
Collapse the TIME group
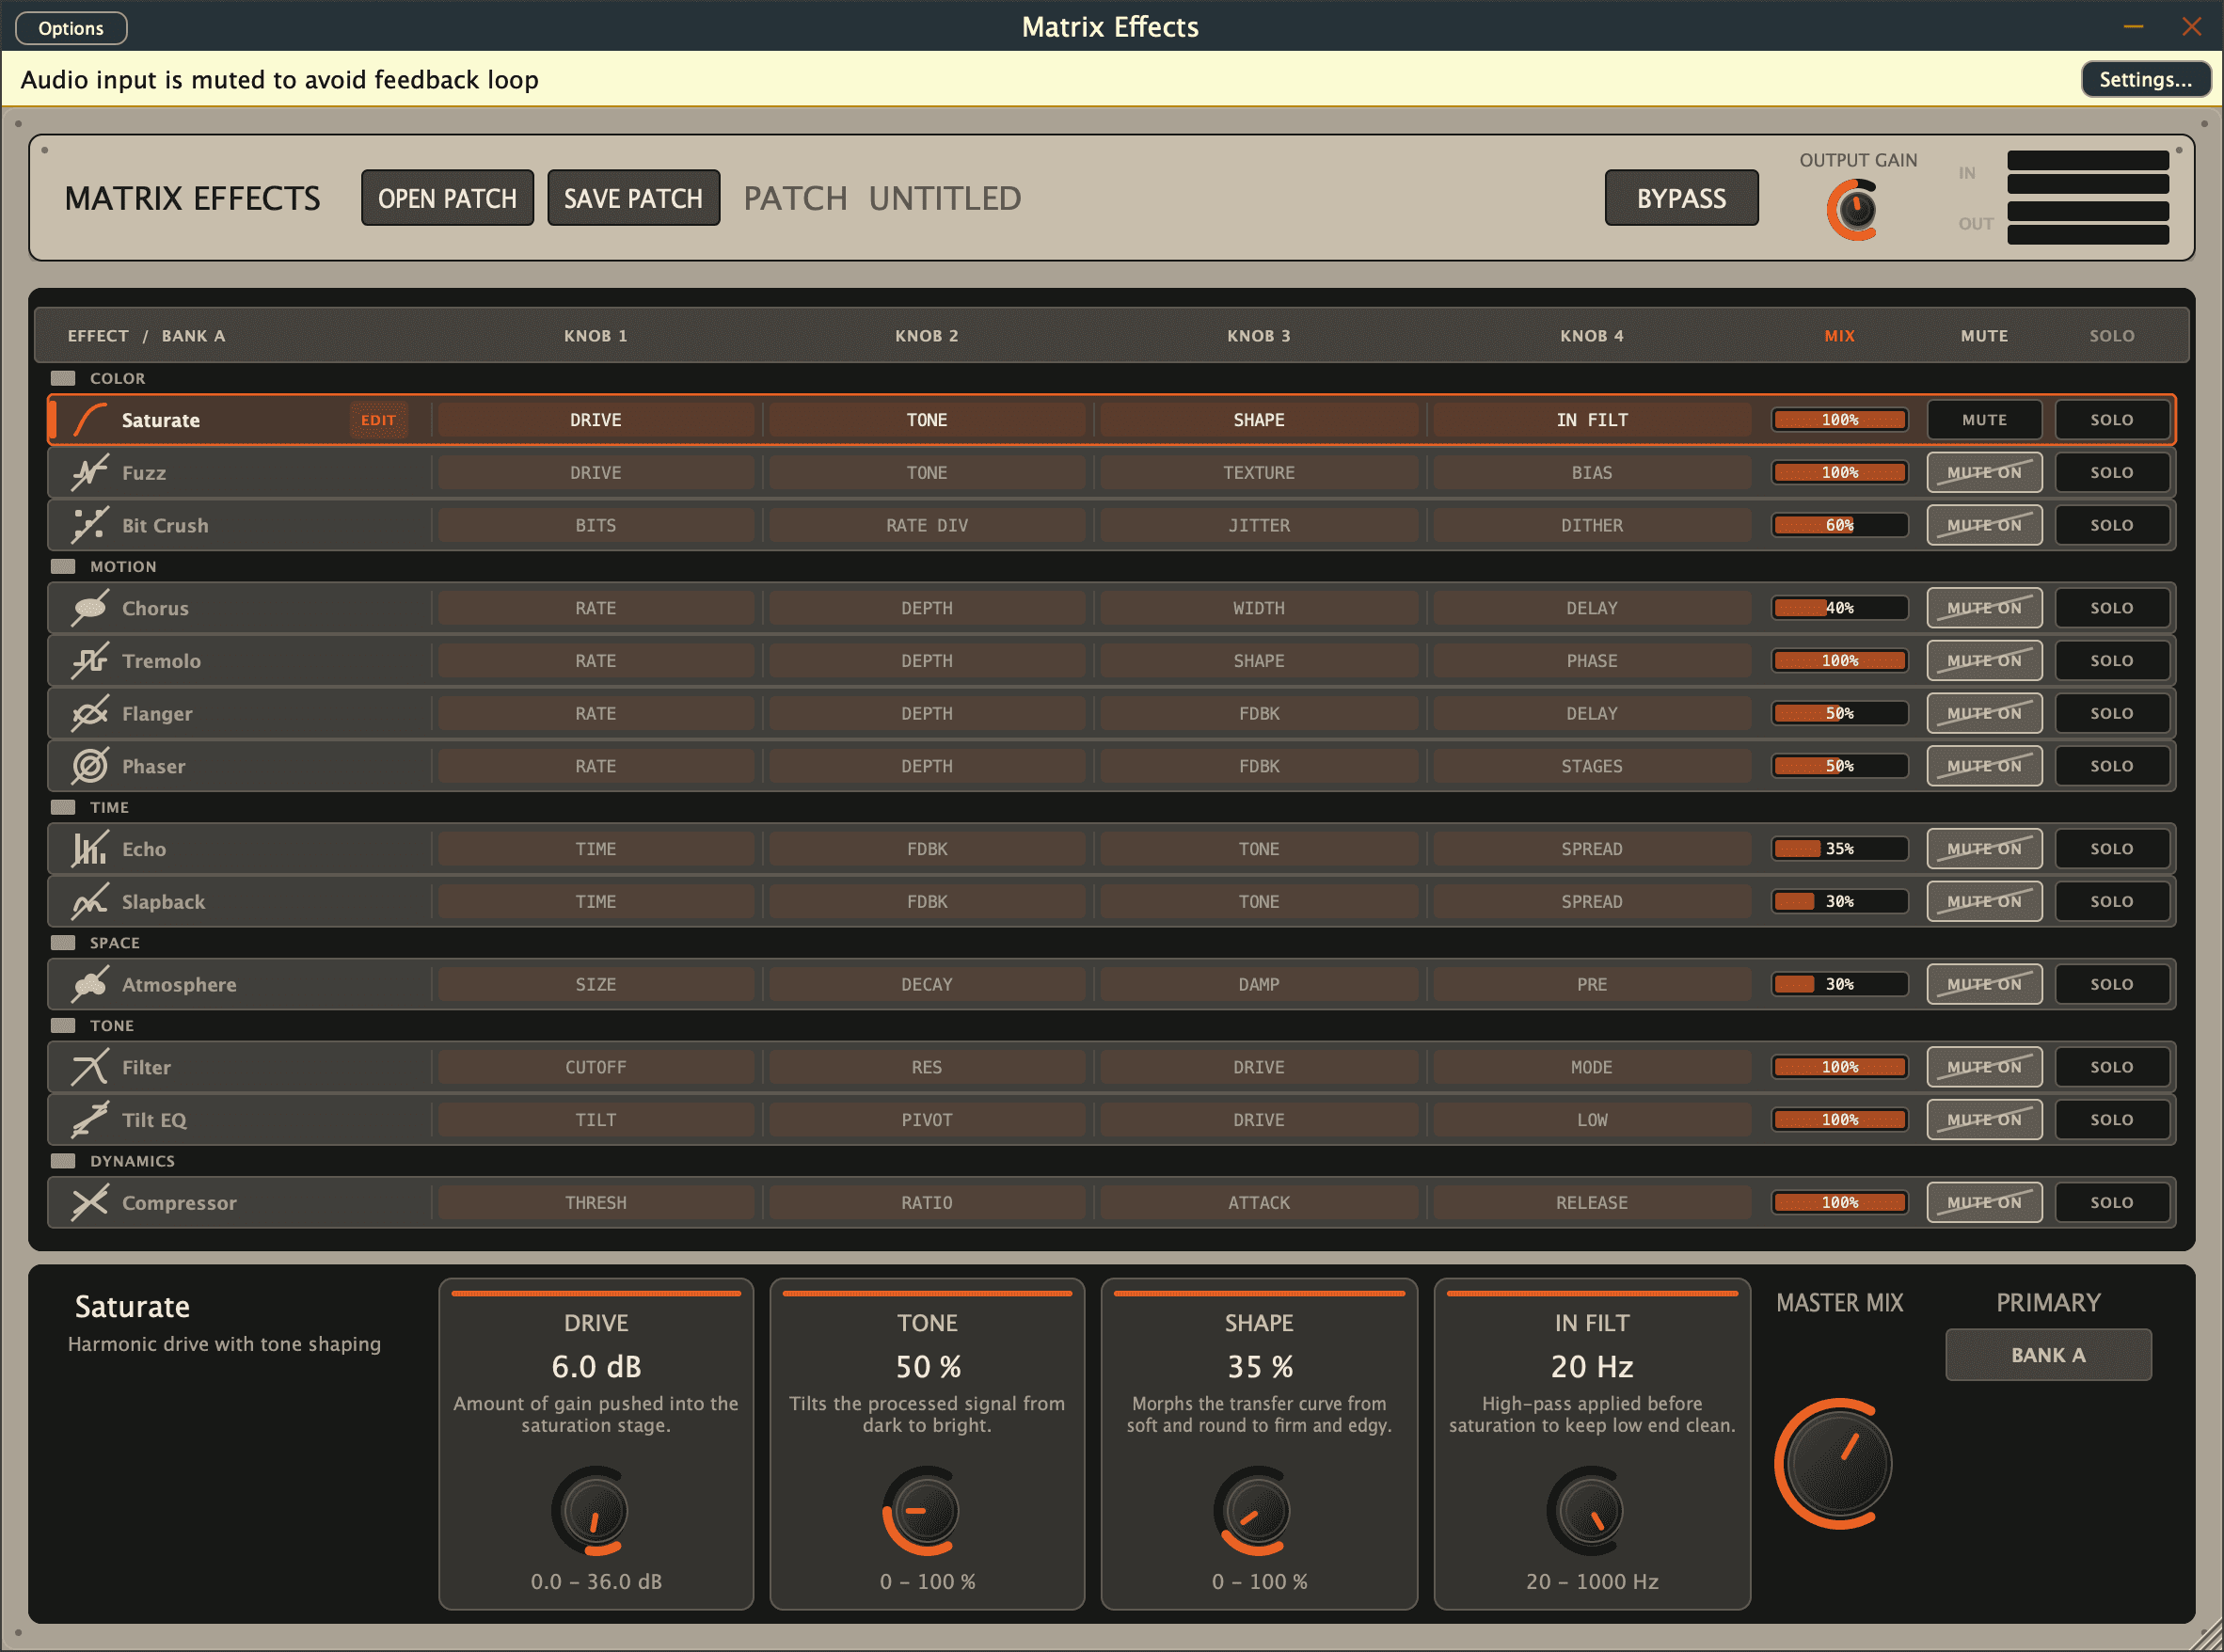pos(63,807)
